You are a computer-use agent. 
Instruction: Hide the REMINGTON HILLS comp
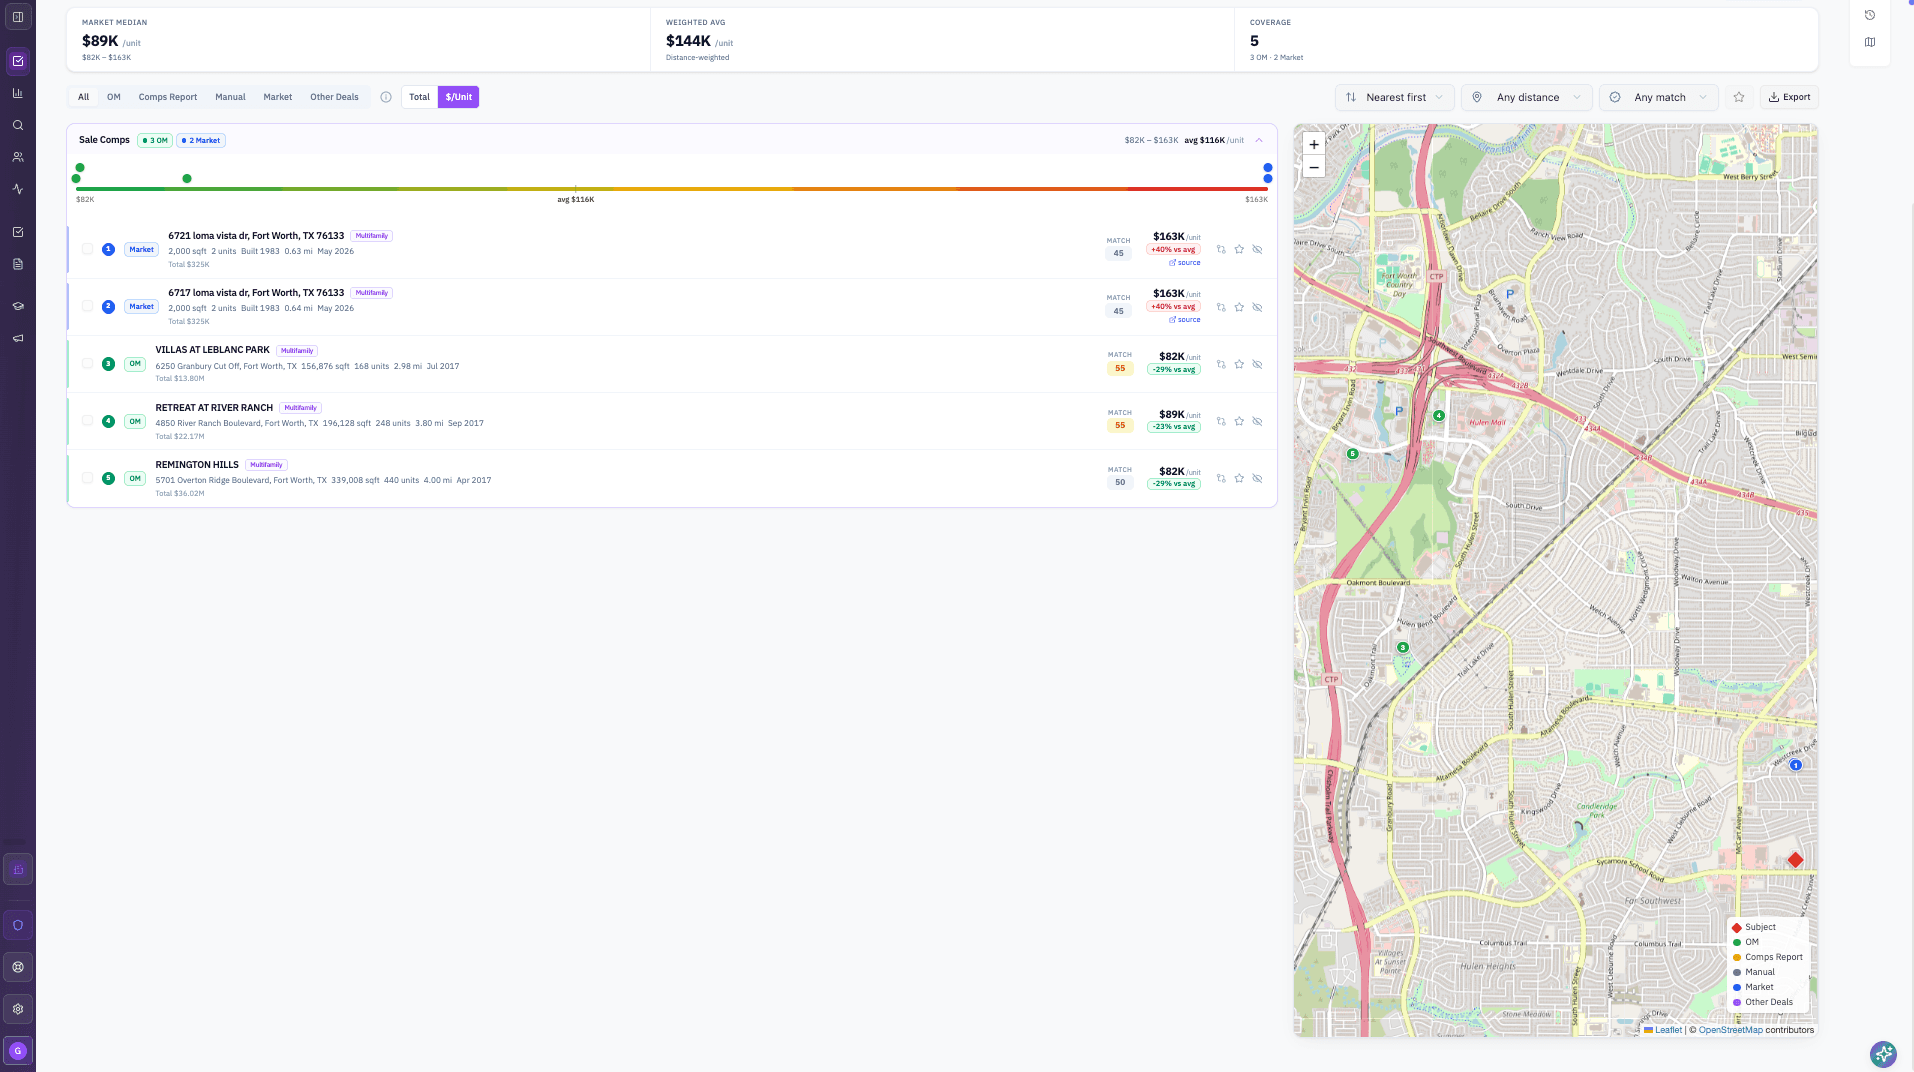point(1258,478)
